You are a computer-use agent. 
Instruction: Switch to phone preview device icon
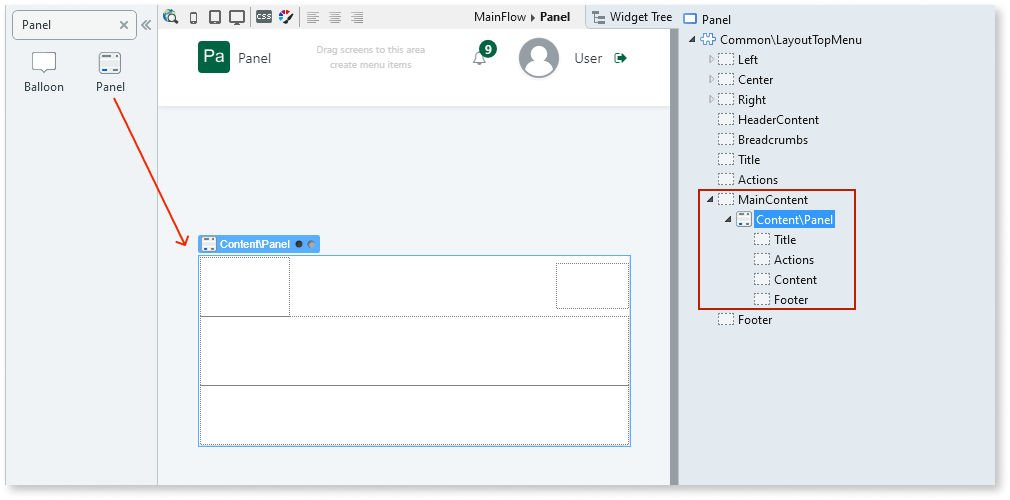(x=193, y=17)
